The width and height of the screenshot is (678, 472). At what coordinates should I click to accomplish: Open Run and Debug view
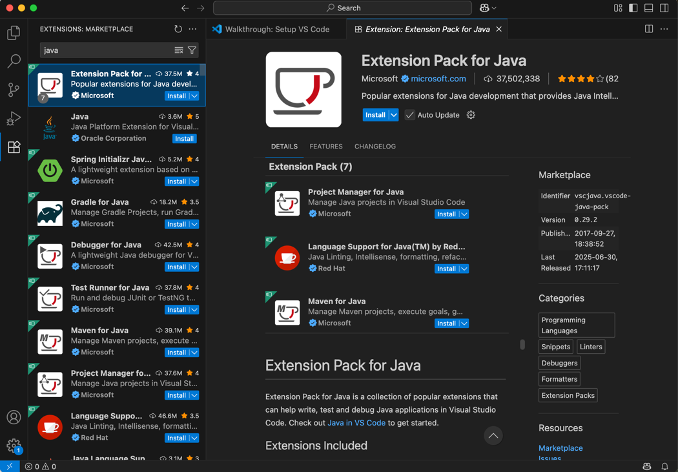point(13,118)
